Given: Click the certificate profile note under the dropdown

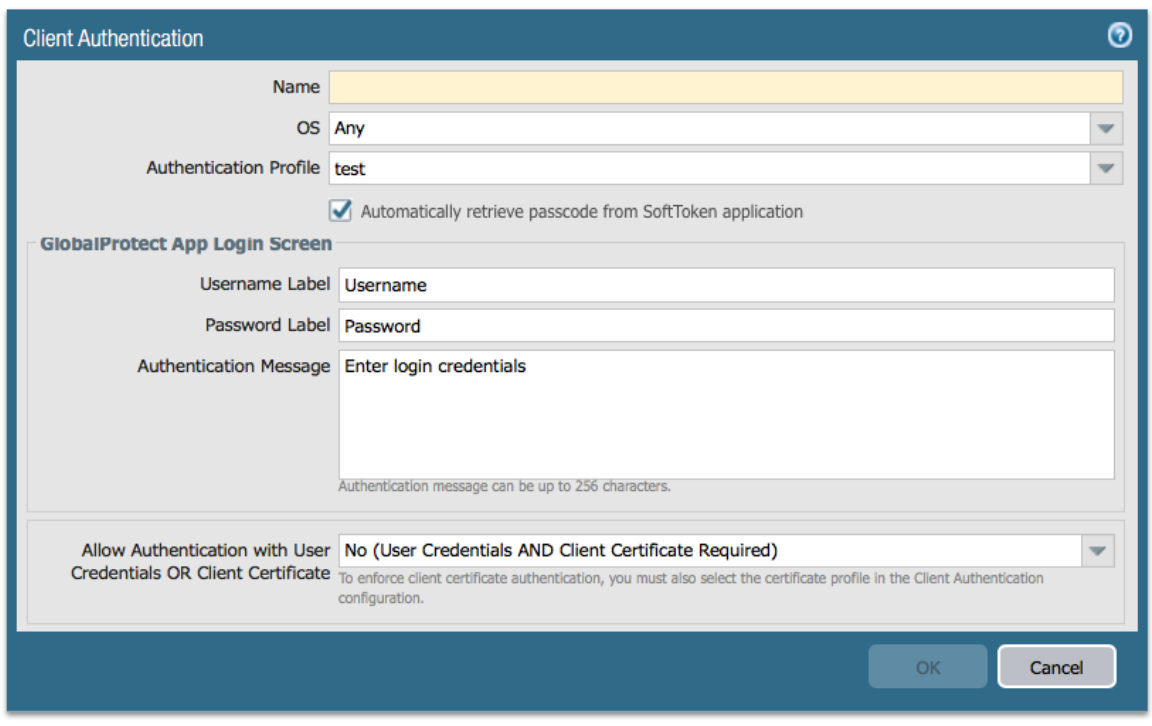Looking at the screenshot, I should coord(690,588).
